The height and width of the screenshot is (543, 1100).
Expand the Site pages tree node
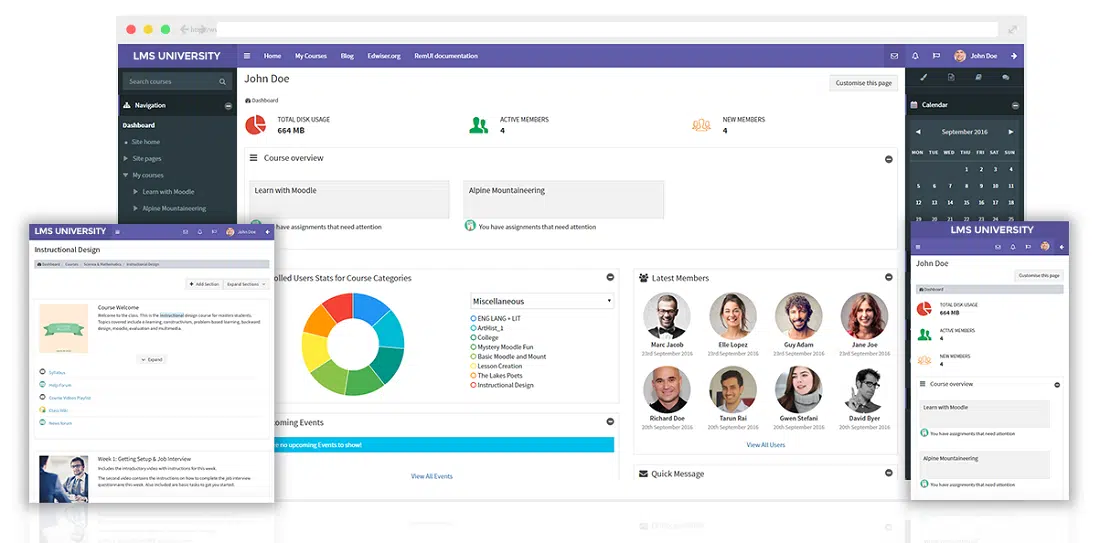(x=126, y=159)
